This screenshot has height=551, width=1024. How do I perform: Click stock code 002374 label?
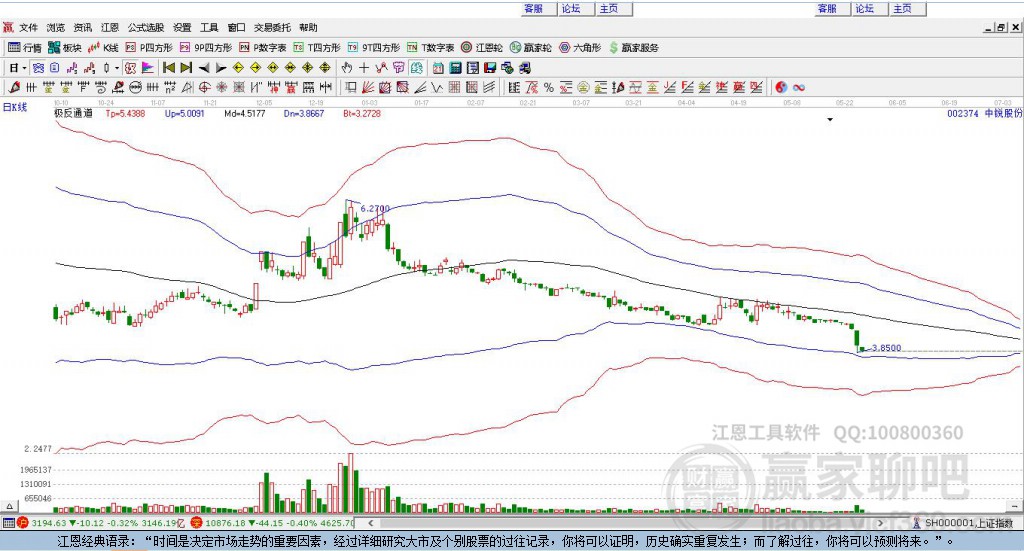[x=963, y=114]
